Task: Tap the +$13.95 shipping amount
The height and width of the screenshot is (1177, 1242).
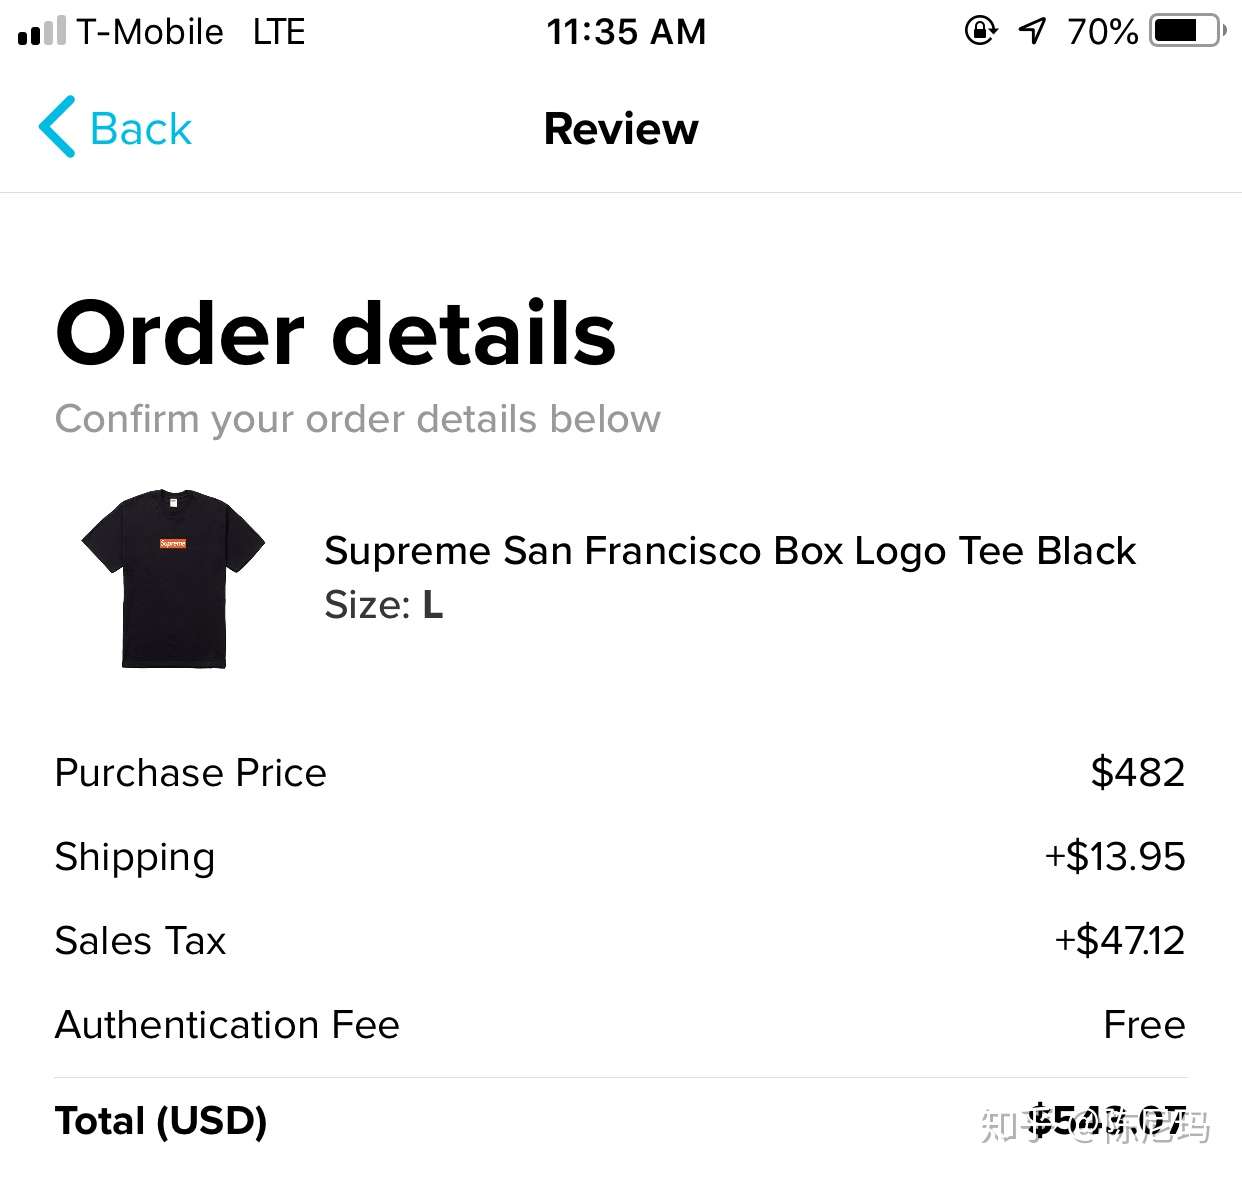Action: tap(1114, 857)
